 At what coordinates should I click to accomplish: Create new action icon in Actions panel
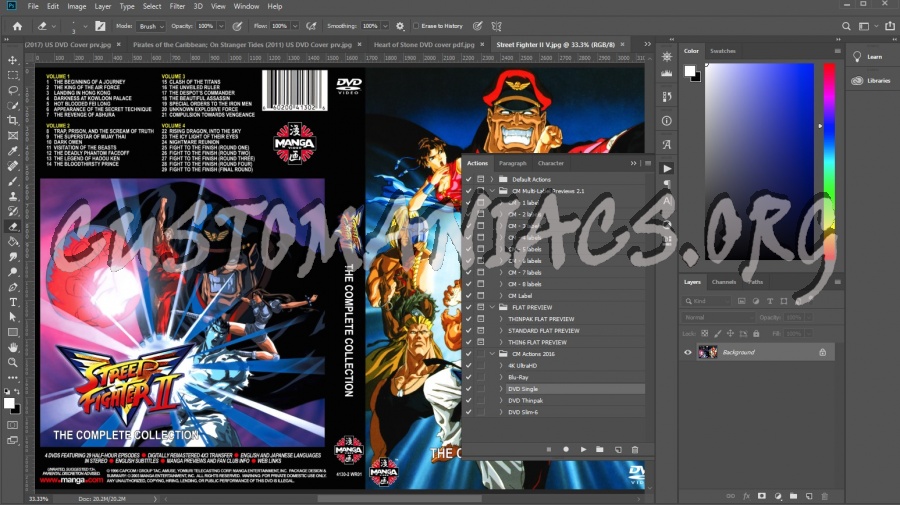(x=618, y=449)
